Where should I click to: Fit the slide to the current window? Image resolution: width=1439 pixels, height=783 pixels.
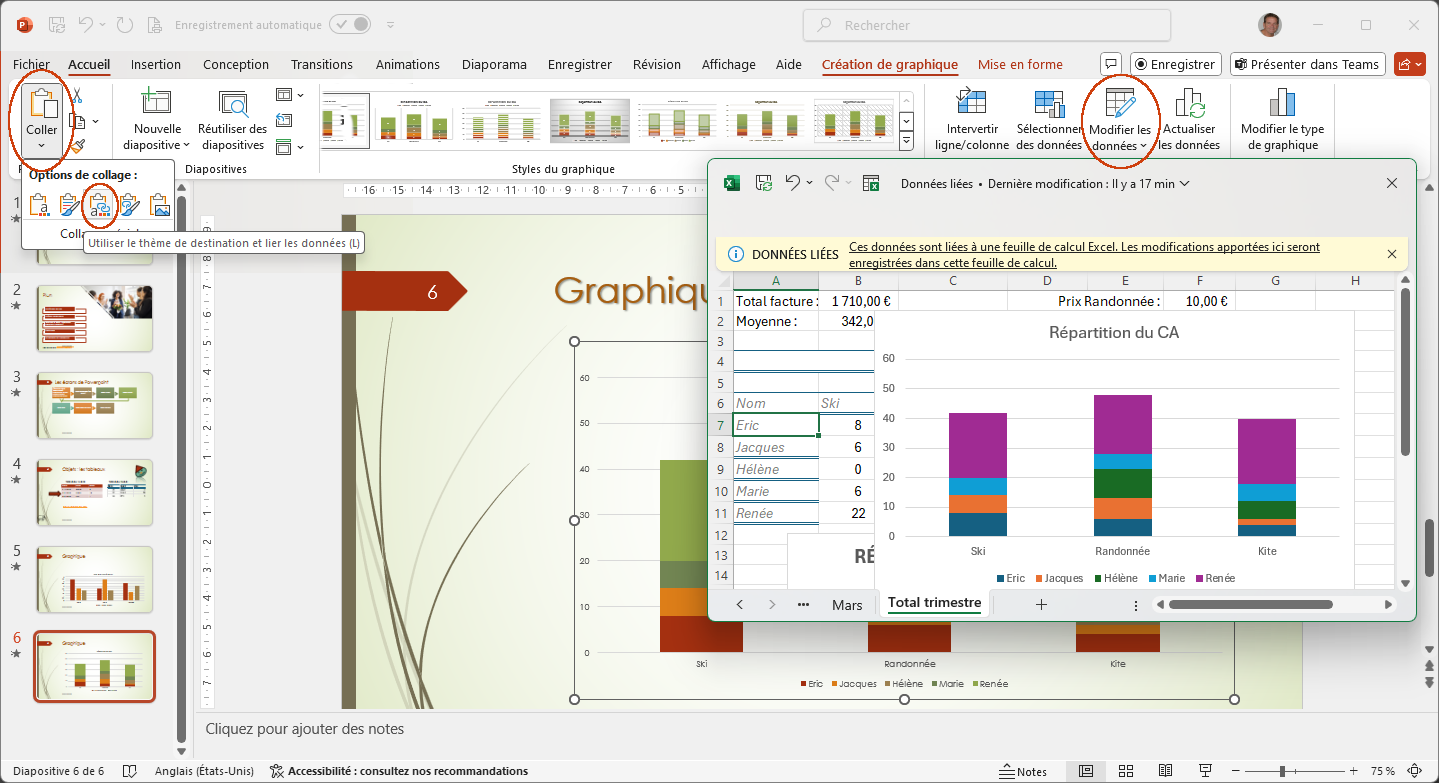(1413, 771)
